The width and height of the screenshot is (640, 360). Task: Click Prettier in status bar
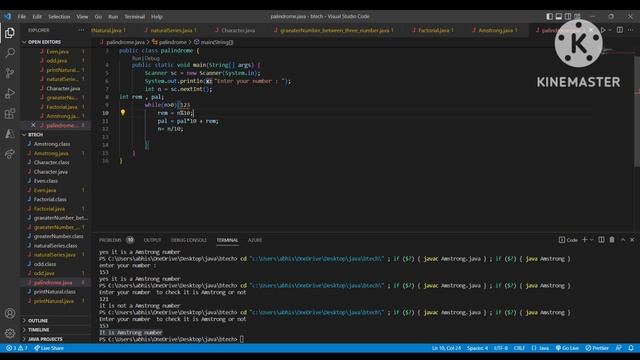click(597, 348)
